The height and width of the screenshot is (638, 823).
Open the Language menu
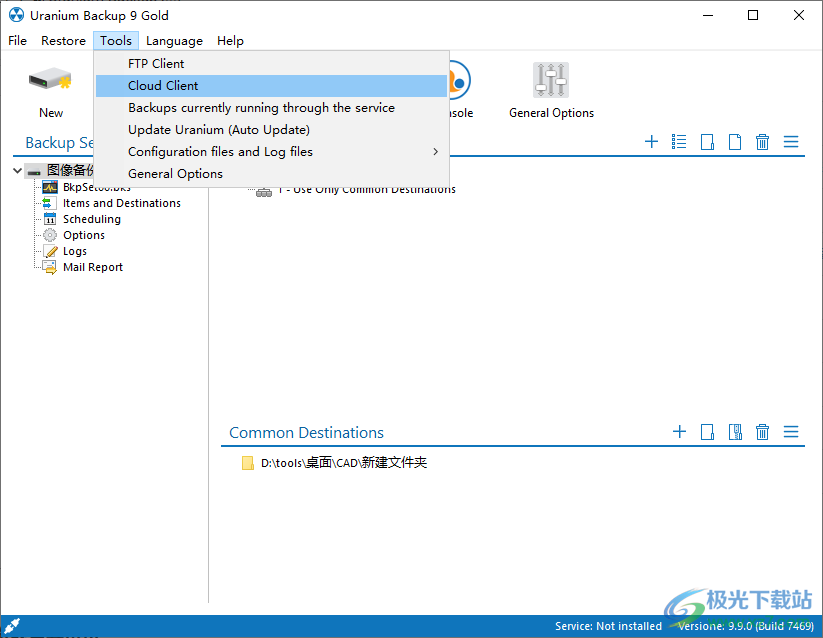[174, 41]
